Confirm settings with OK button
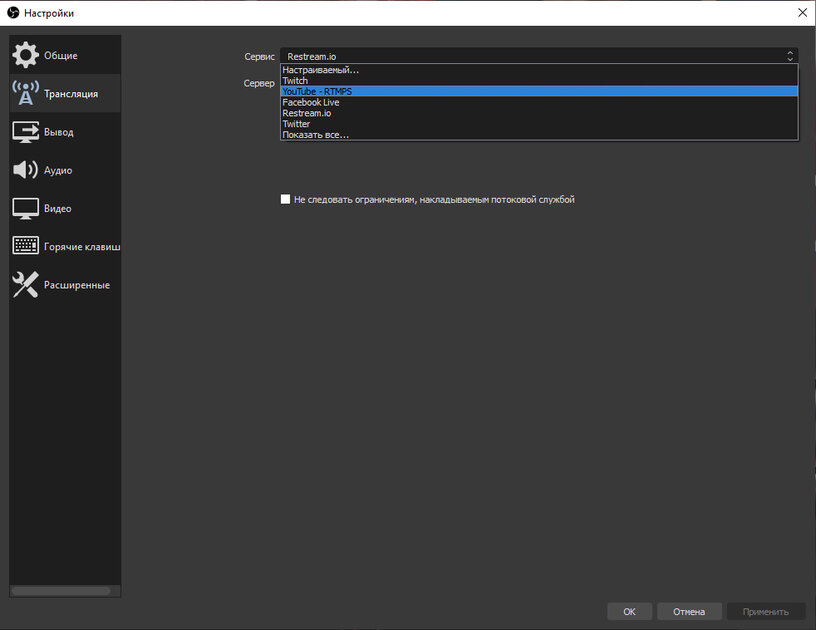Screen dimensions: 816x630 (x=629, y=612)
